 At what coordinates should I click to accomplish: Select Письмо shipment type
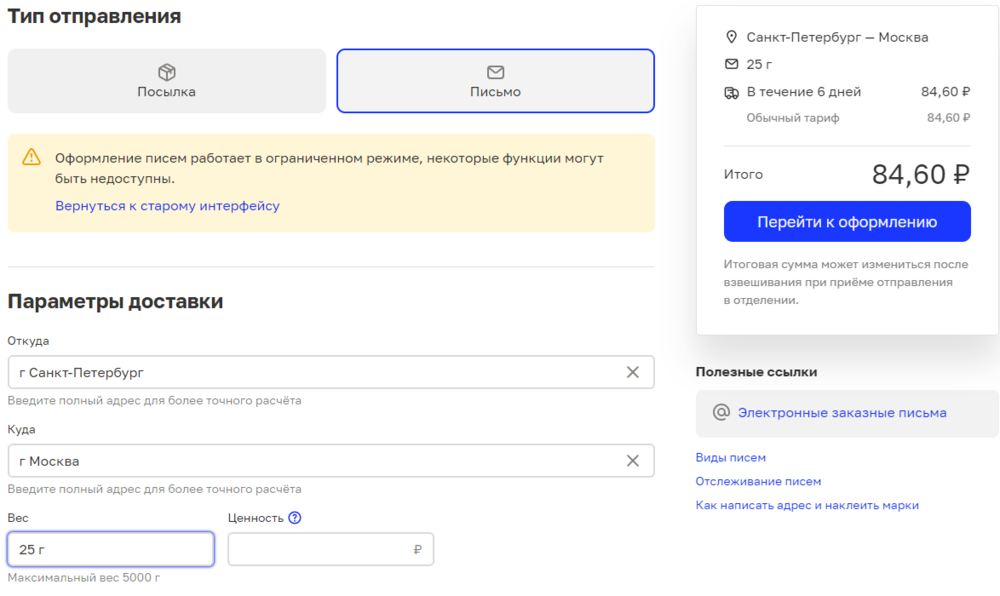point(495,81)
